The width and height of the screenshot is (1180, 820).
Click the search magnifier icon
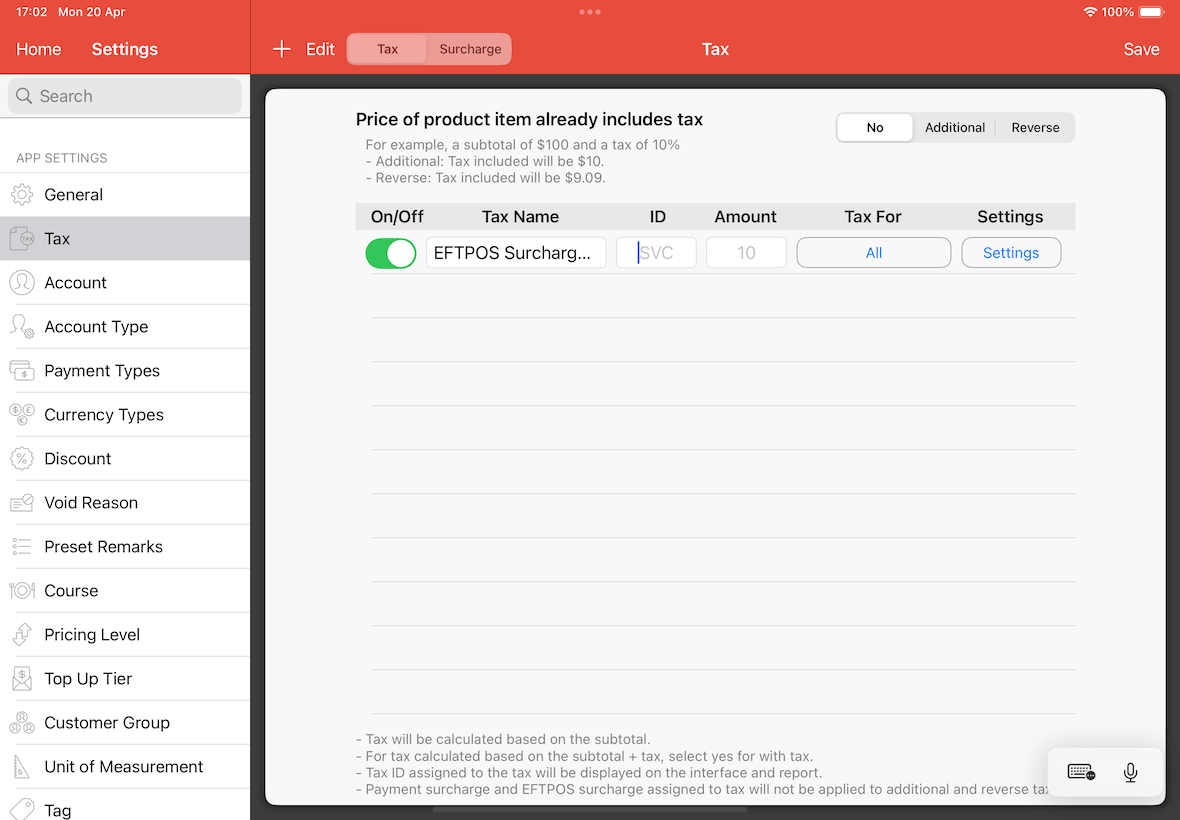(x=24, y=96)
